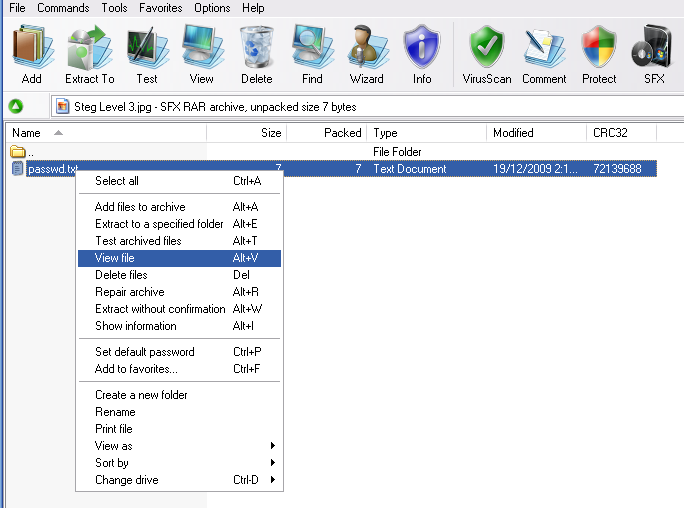Open the Tools menu
This screenshot has height=508, width=684.
tap(114, 8)
